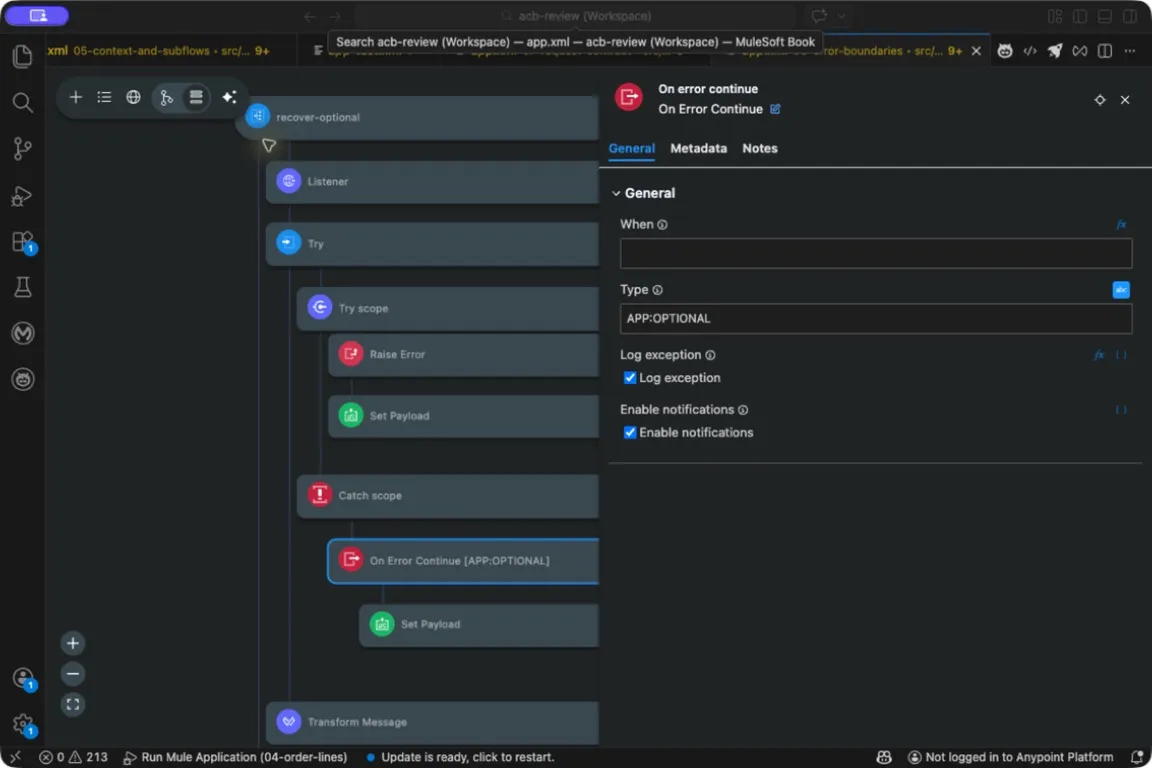The height and width of the screenshot is (768, 1152).
Task: Click the Type field containing APP:OPTIONAL
Action: pos(876,319)
